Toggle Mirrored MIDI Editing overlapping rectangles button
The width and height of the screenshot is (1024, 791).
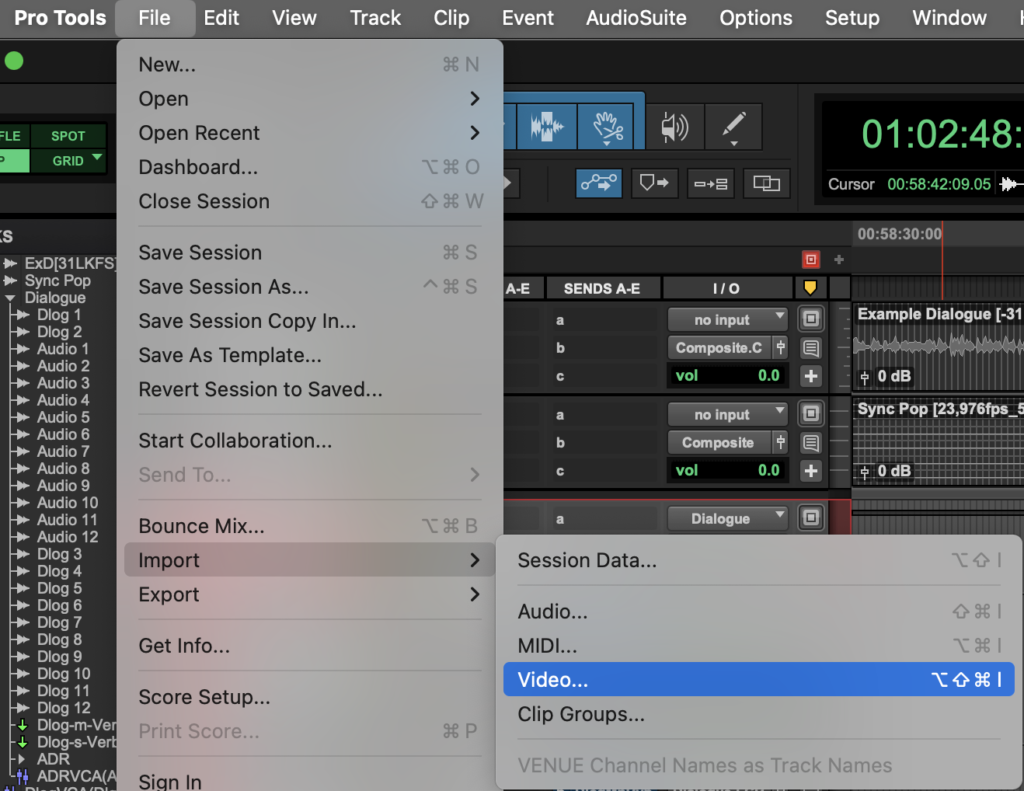pyautogui.click(x=767, y=183)
